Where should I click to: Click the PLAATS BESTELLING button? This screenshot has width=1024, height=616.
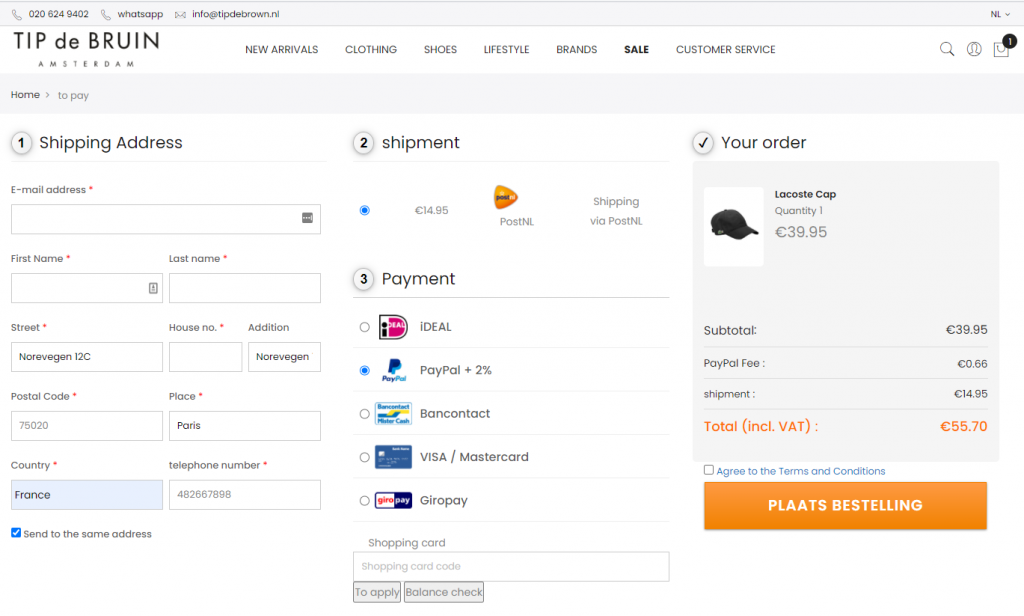point(845,506)
